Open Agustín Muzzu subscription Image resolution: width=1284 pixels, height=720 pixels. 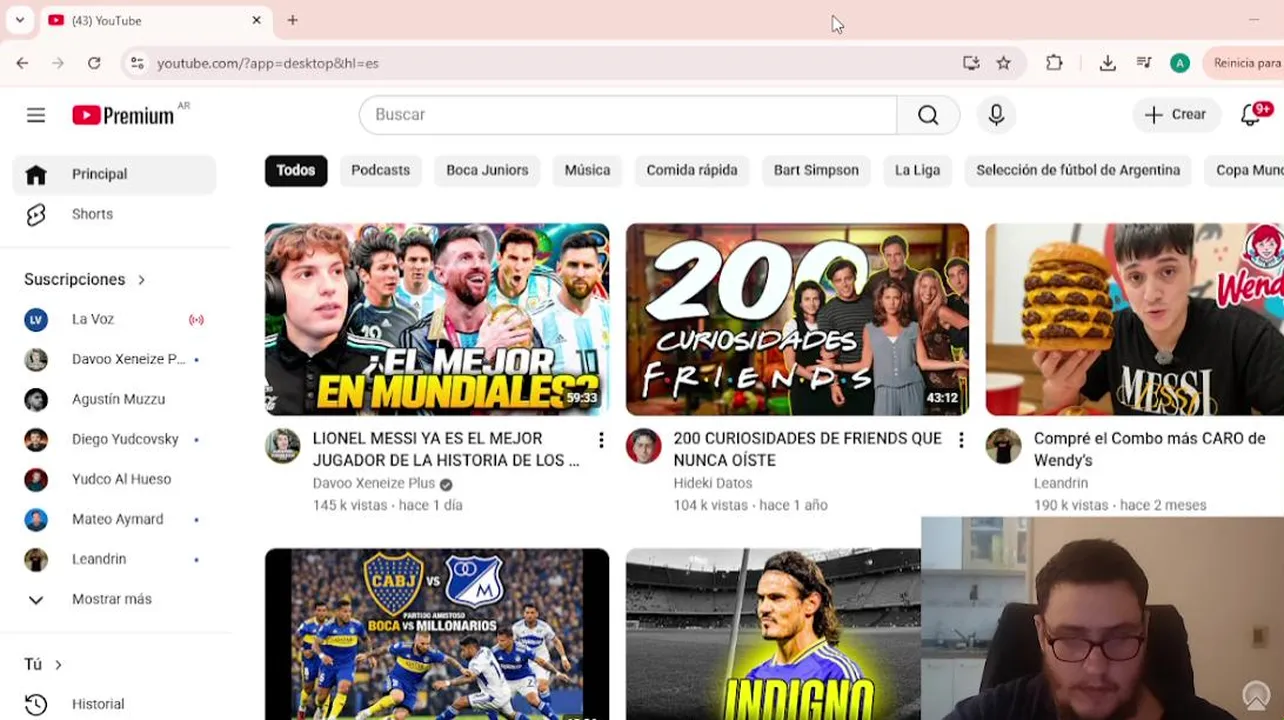[x=114, y=399]
